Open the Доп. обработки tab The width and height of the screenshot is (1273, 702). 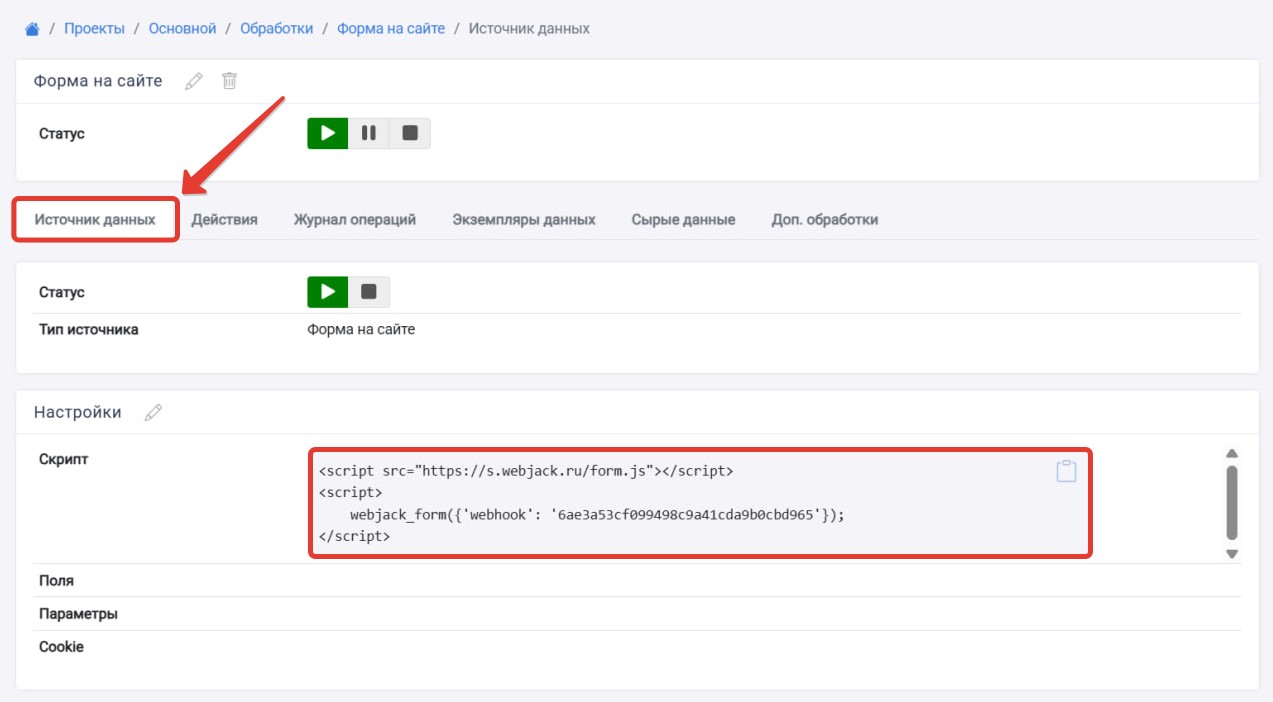[825, 219]
